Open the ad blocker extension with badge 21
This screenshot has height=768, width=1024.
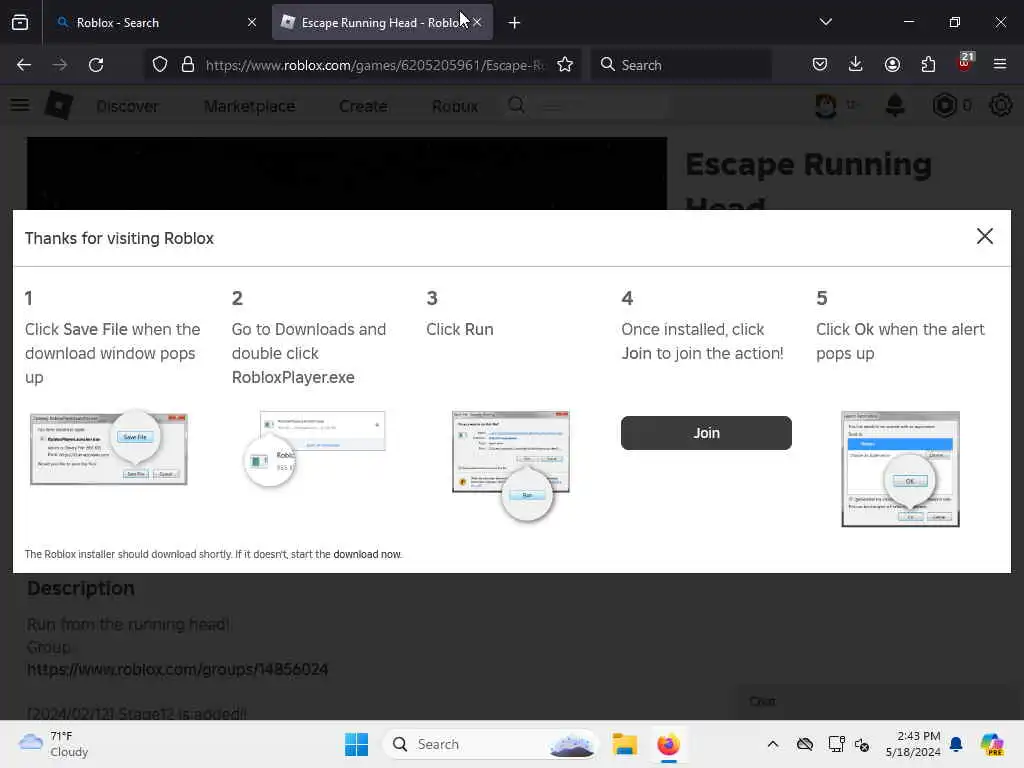coord(965,63)
